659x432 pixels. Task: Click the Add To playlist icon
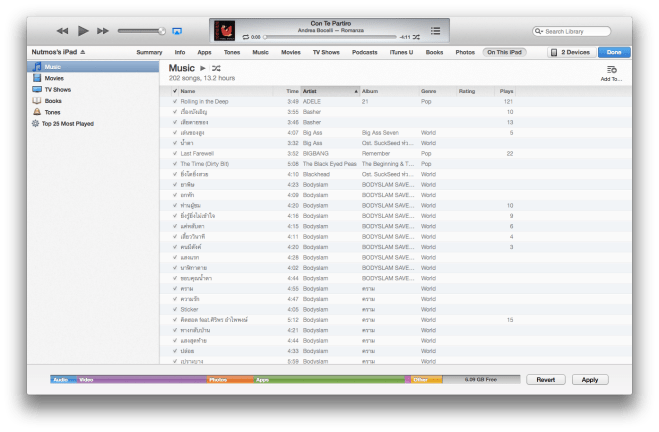(611, 70)
